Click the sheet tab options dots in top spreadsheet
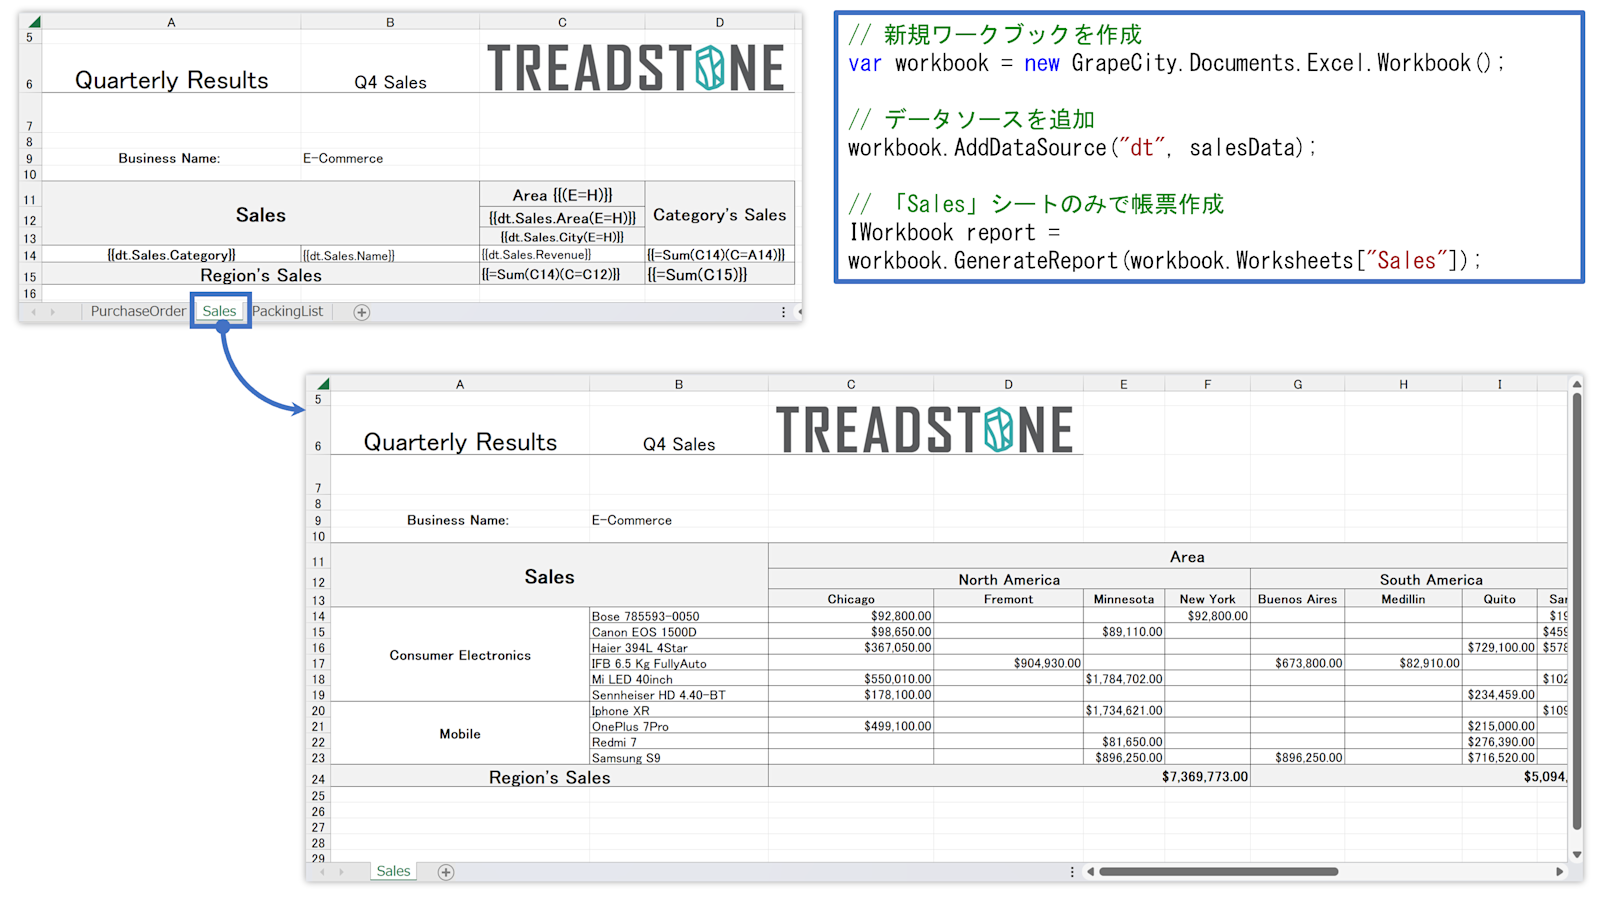 (783, 312)
